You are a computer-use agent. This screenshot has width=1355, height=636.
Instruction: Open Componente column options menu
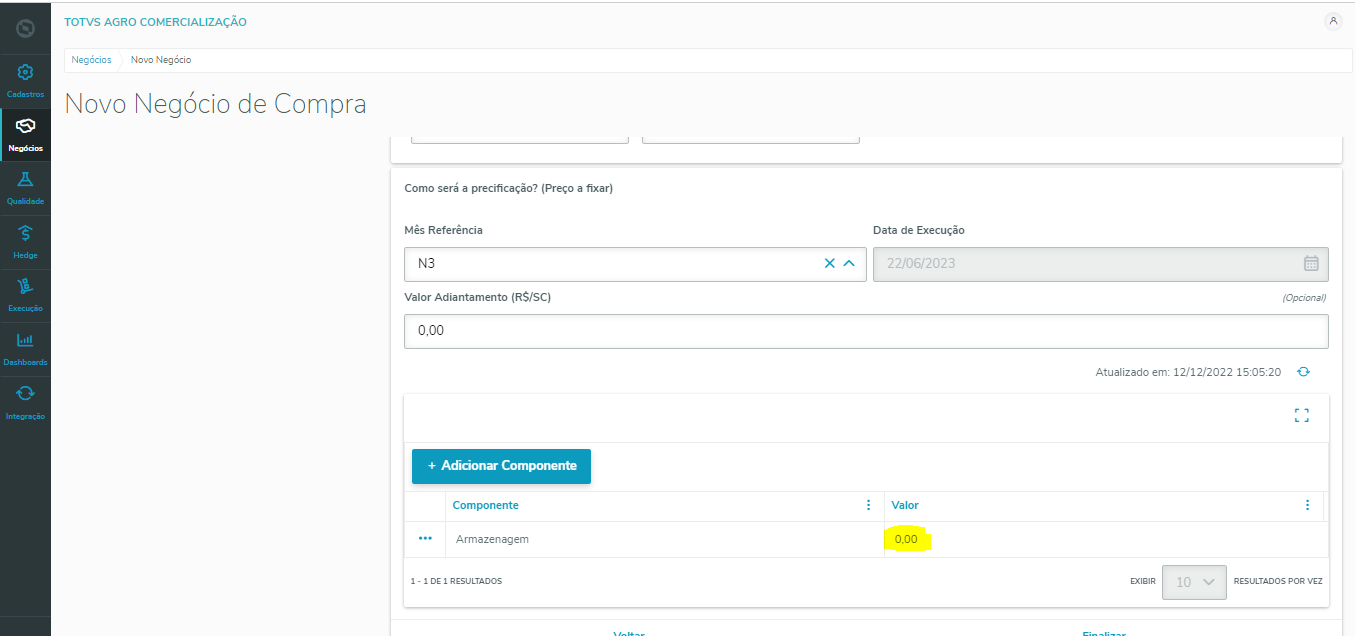click(x=868, y=505)
